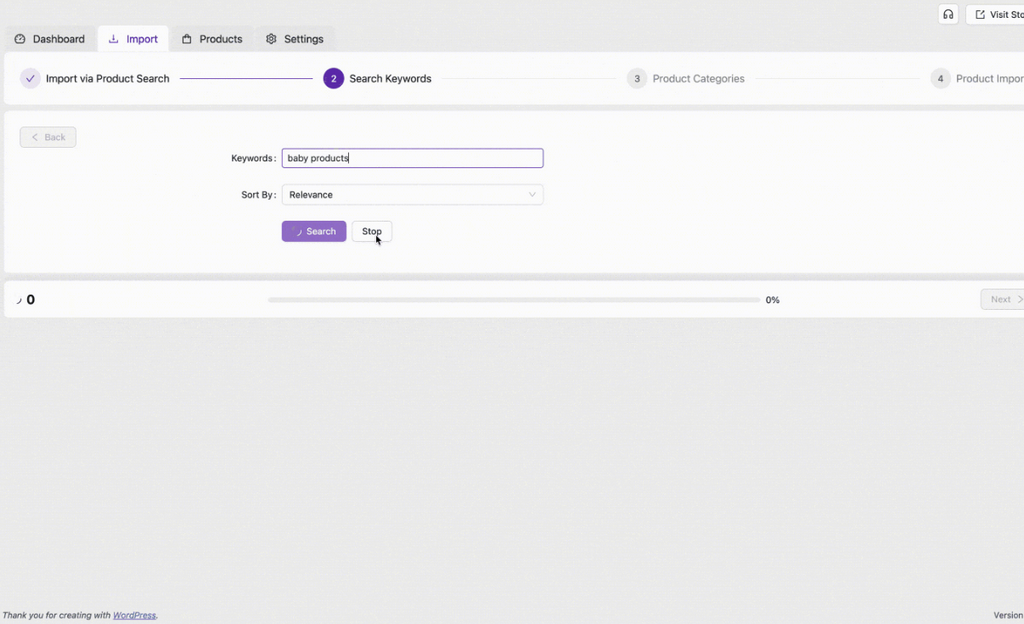1024x624 pixels.
Task: Select the Import via Product Search step
Action: [107, 78]
